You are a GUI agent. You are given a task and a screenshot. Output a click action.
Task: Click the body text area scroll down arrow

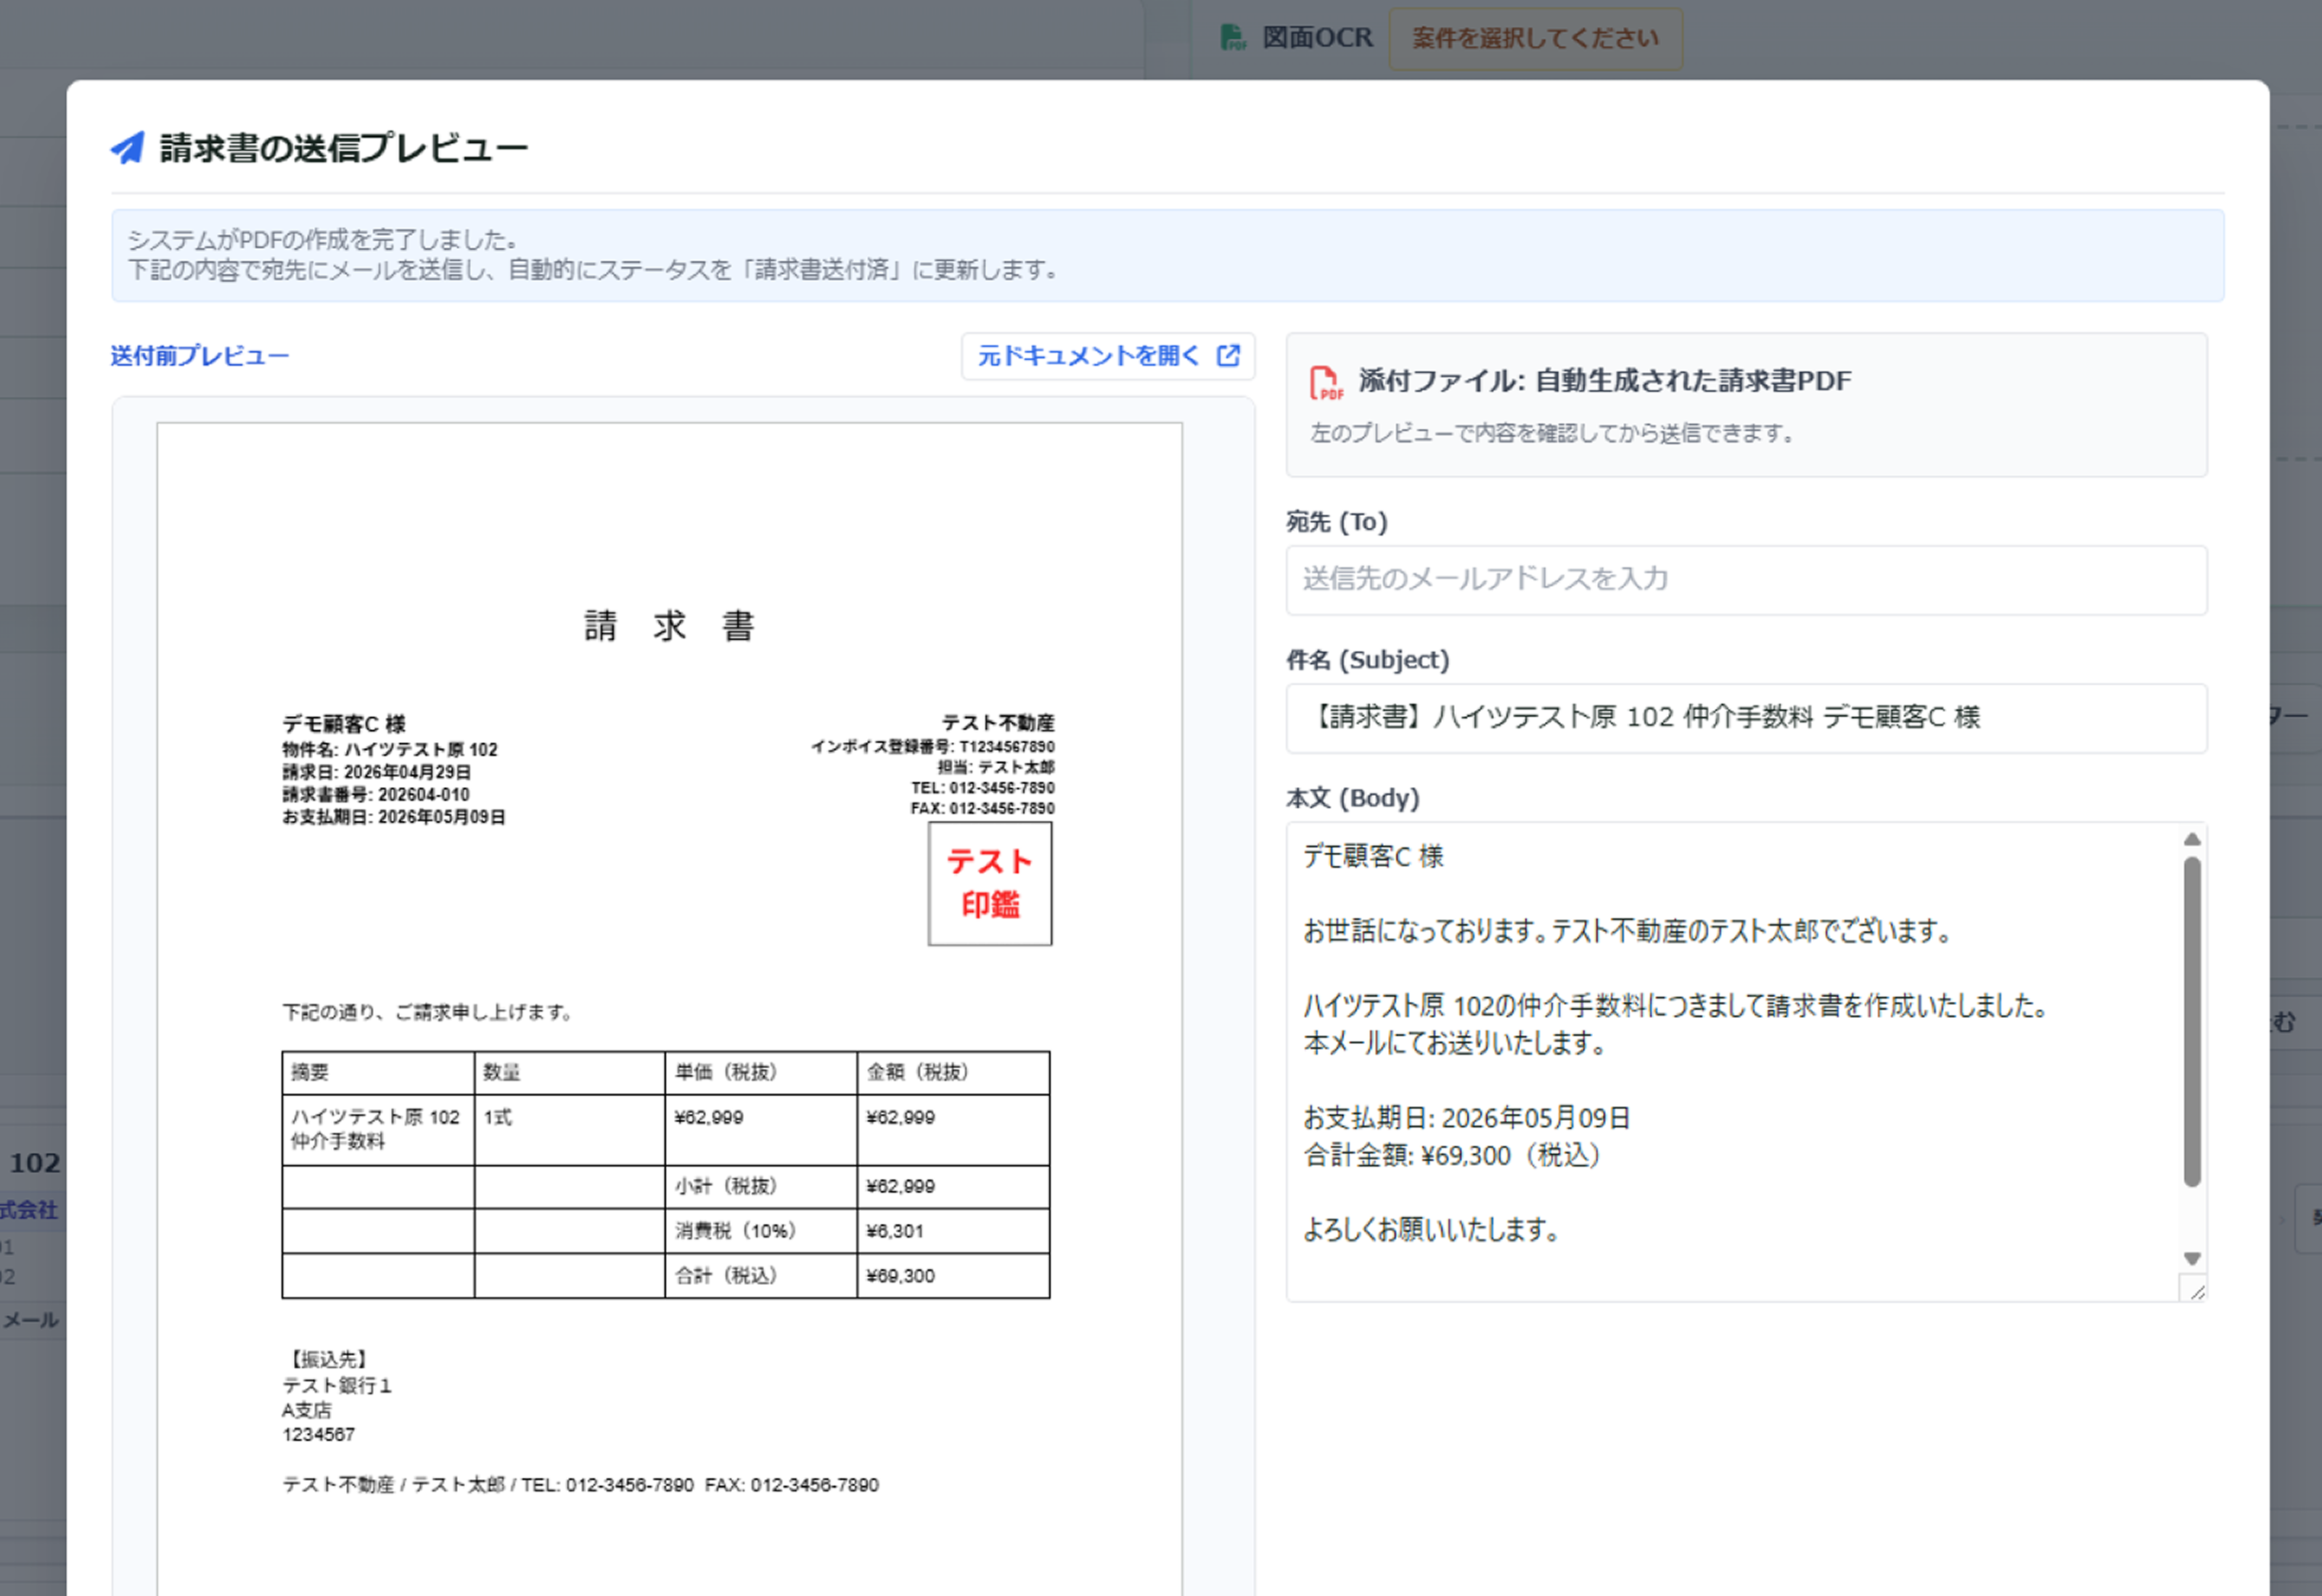[x=2191, y=1259]
